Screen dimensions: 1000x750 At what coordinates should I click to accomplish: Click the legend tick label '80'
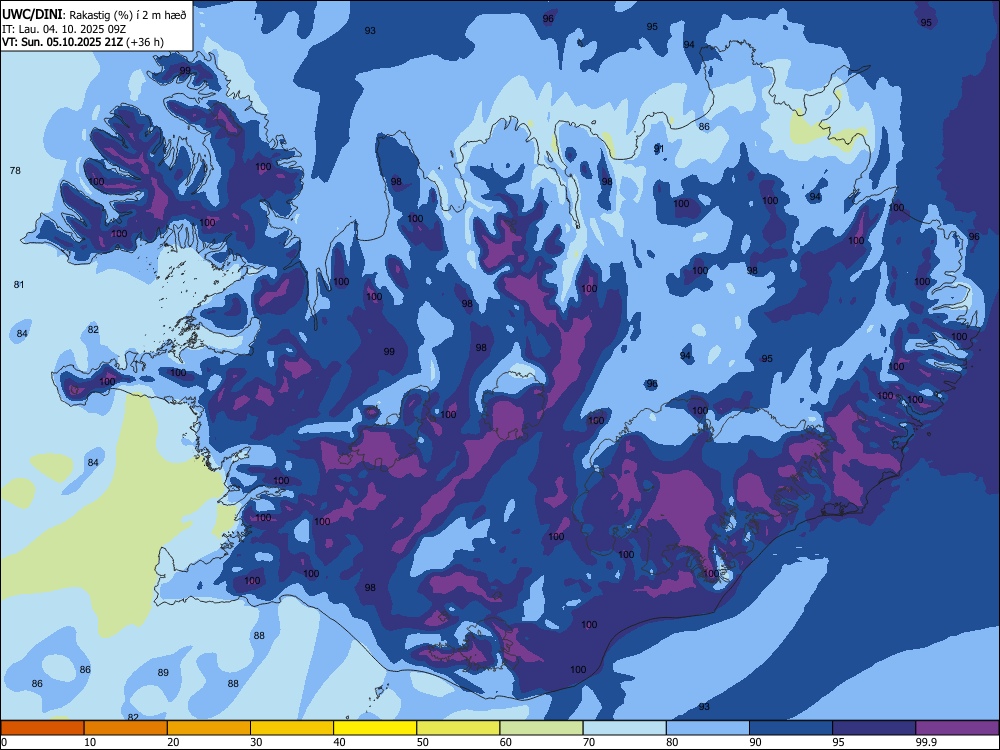tap(673, 742)
